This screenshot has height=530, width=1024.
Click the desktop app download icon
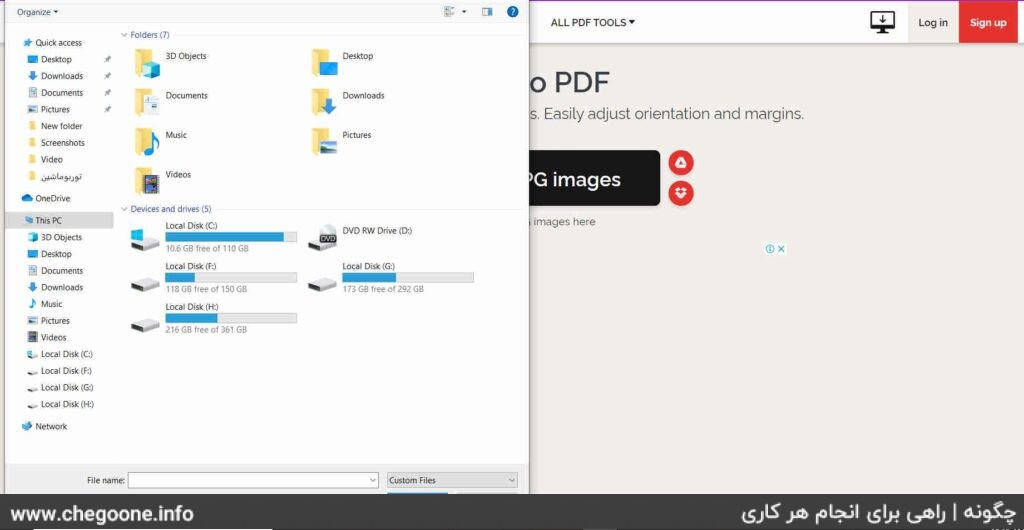point(882,22)
